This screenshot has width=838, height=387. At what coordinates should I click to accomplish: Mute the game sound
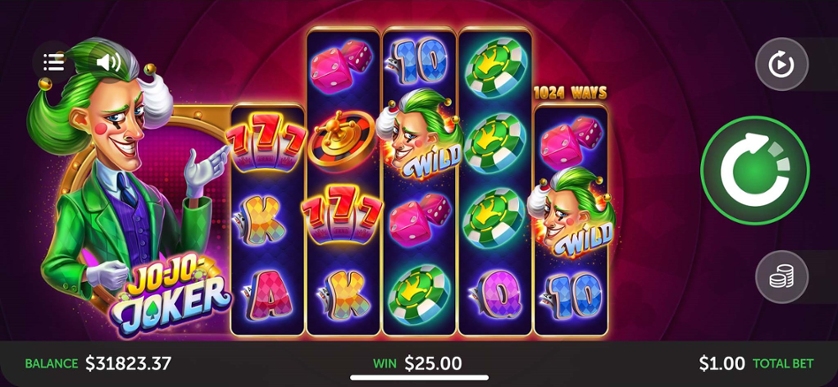[x=108, y=63]
